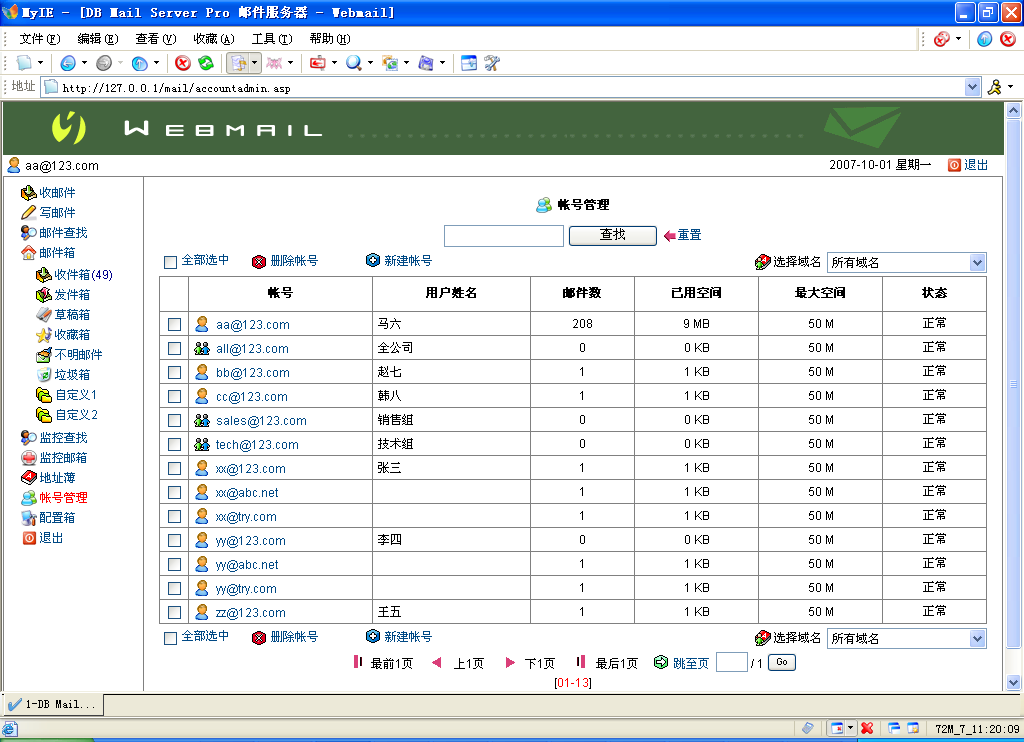1024x742 pixels.
Task: Expand the new-page toolbar dropdown arrow
Action: 40,63
